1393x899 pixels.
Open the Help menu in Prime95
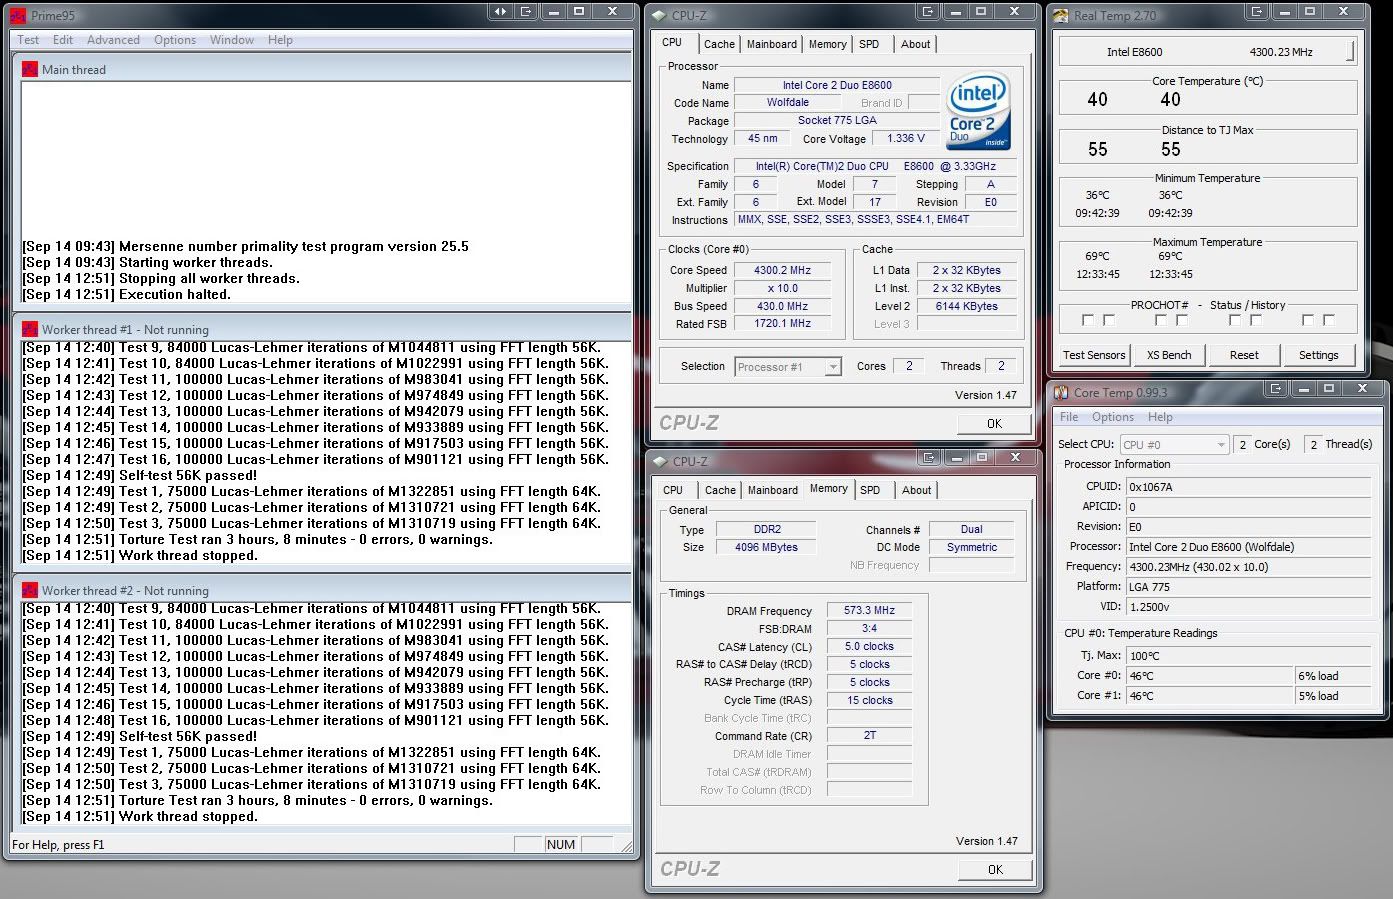[x=280, y=40]
